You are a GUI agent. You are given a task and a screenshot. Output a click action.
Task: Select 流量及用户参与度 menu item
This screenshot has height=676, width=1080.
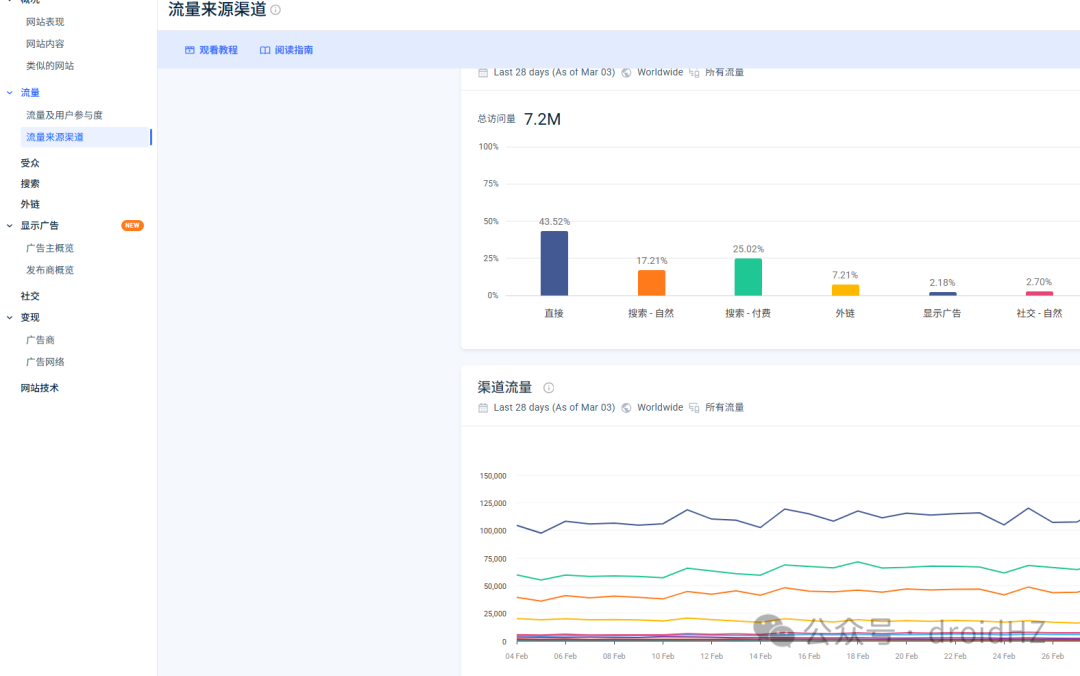[64, 115]
